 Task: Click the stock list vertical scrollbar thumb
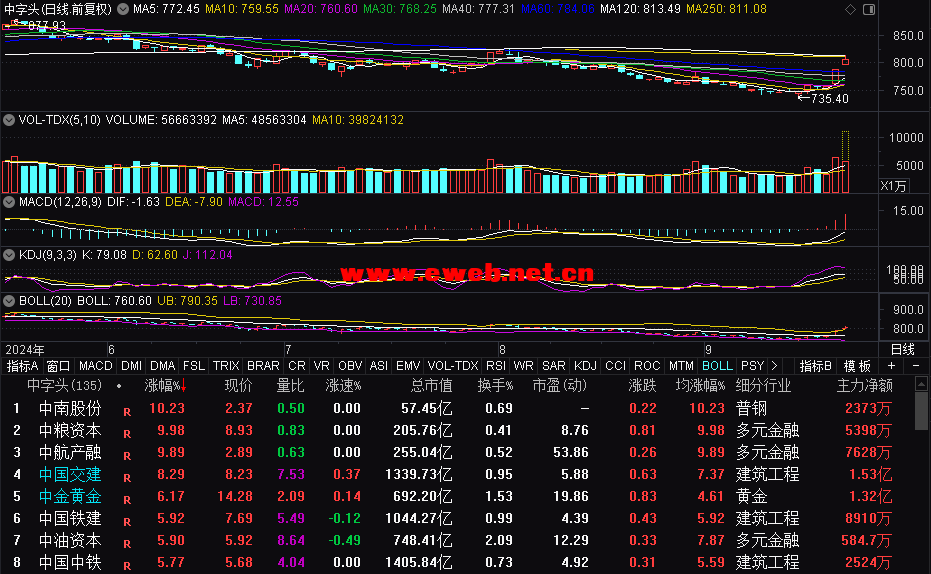(x=921, y=410)
